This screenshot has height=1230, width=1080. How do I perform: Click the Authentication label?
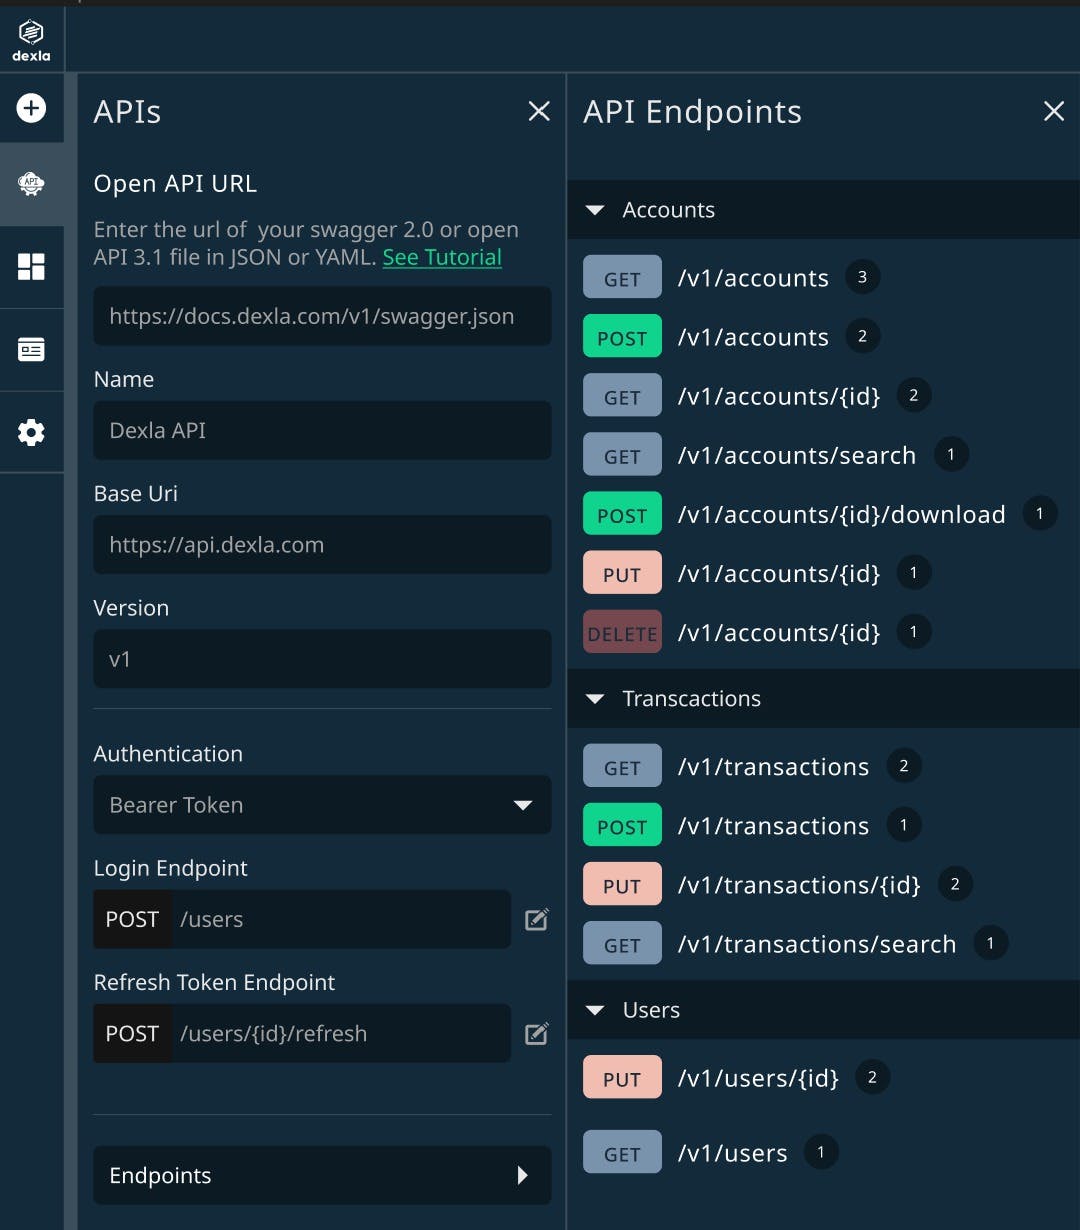(x=168, y=754)
